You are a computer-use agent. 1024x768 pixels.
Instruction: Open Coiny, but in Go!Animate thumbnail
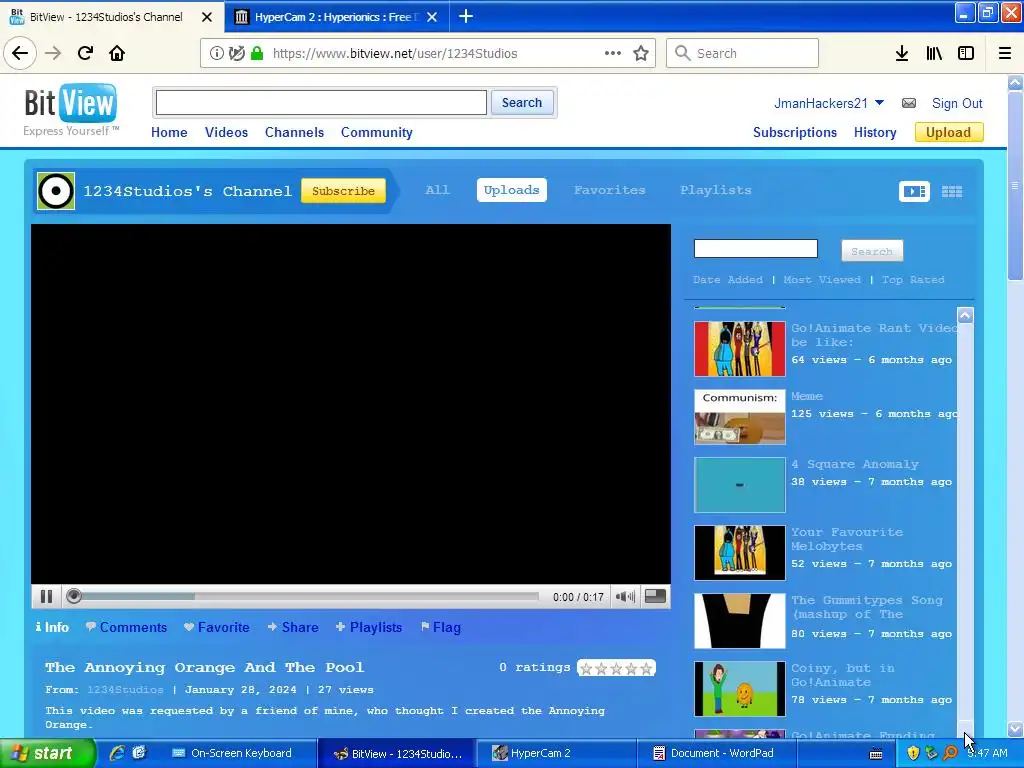(740, 689)
